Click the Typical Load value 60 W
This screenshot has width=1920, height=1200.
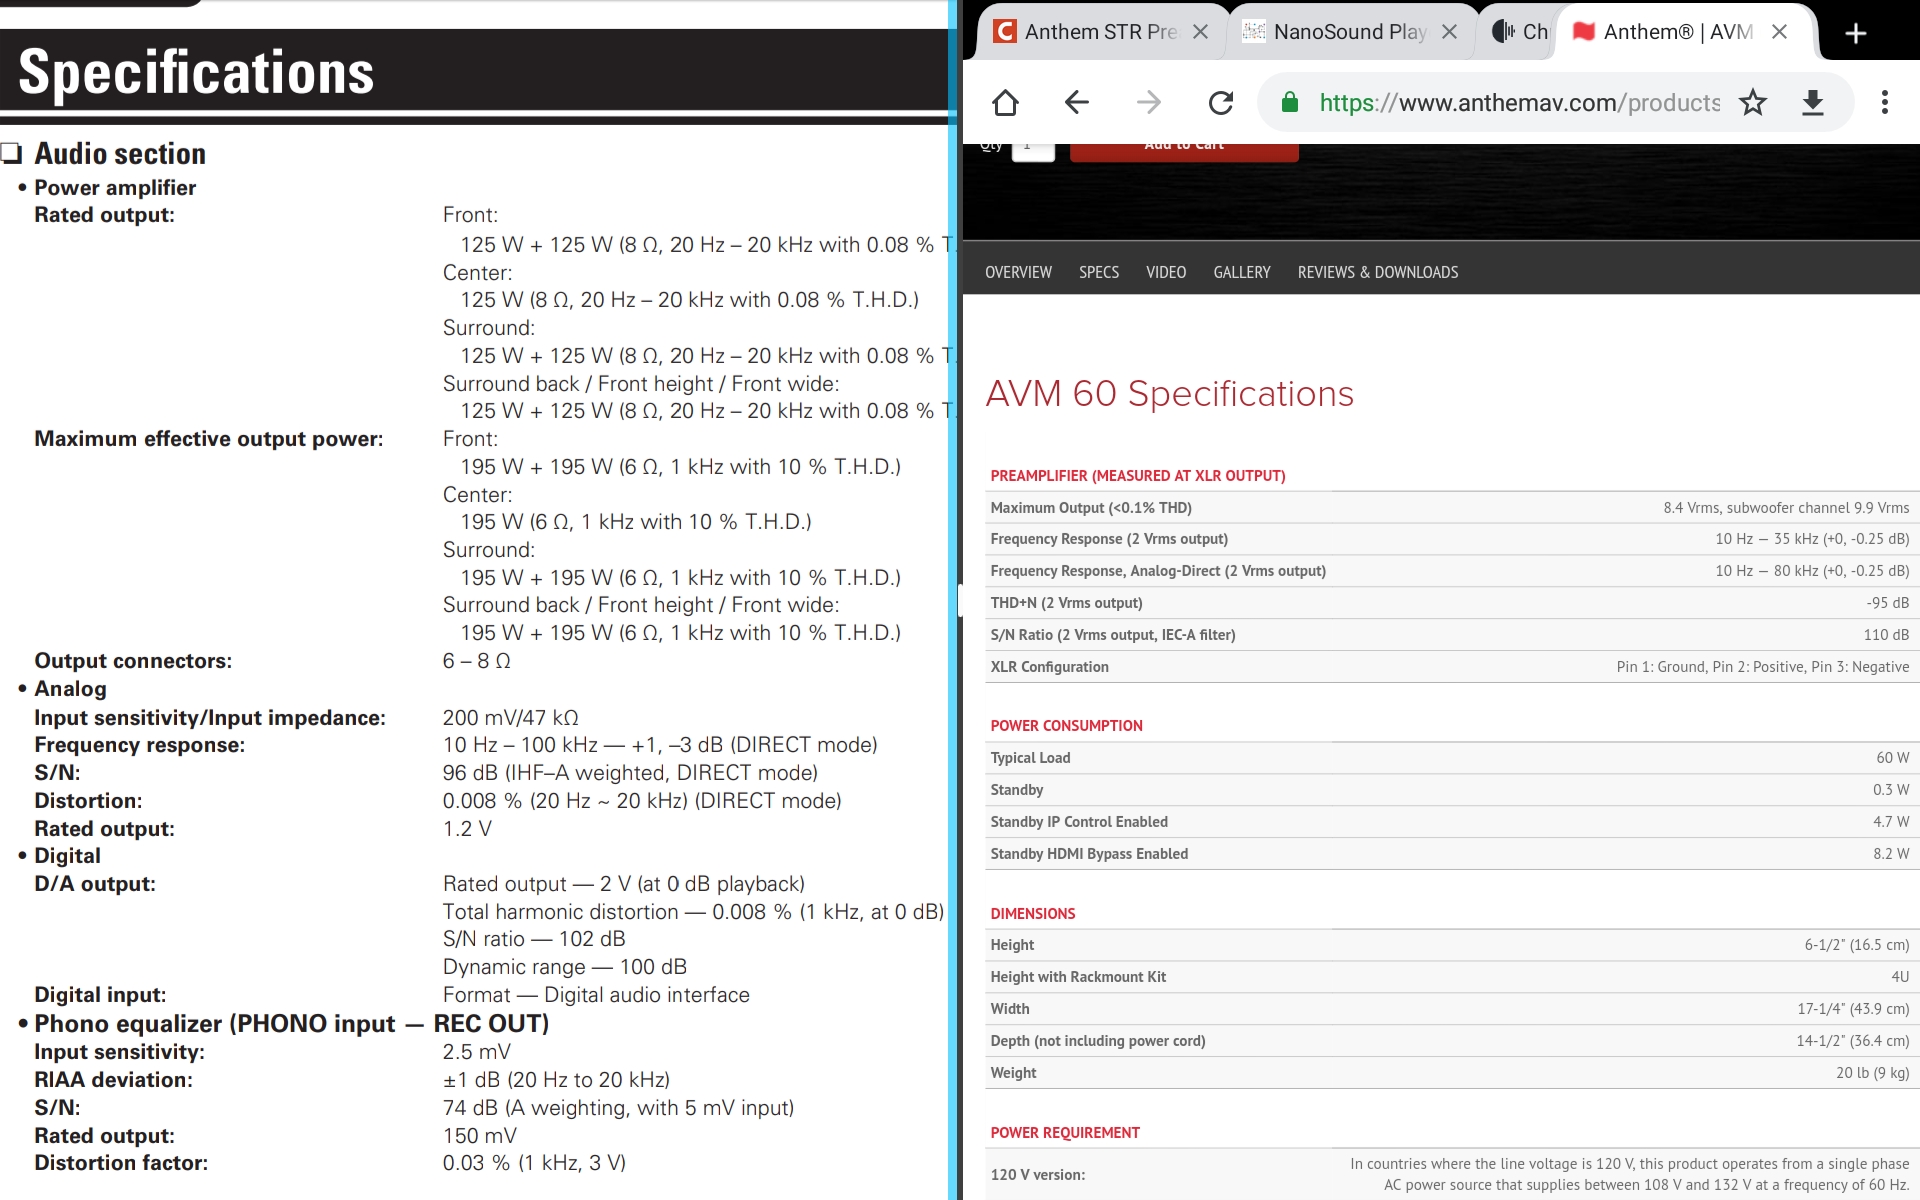[1892, 758]
